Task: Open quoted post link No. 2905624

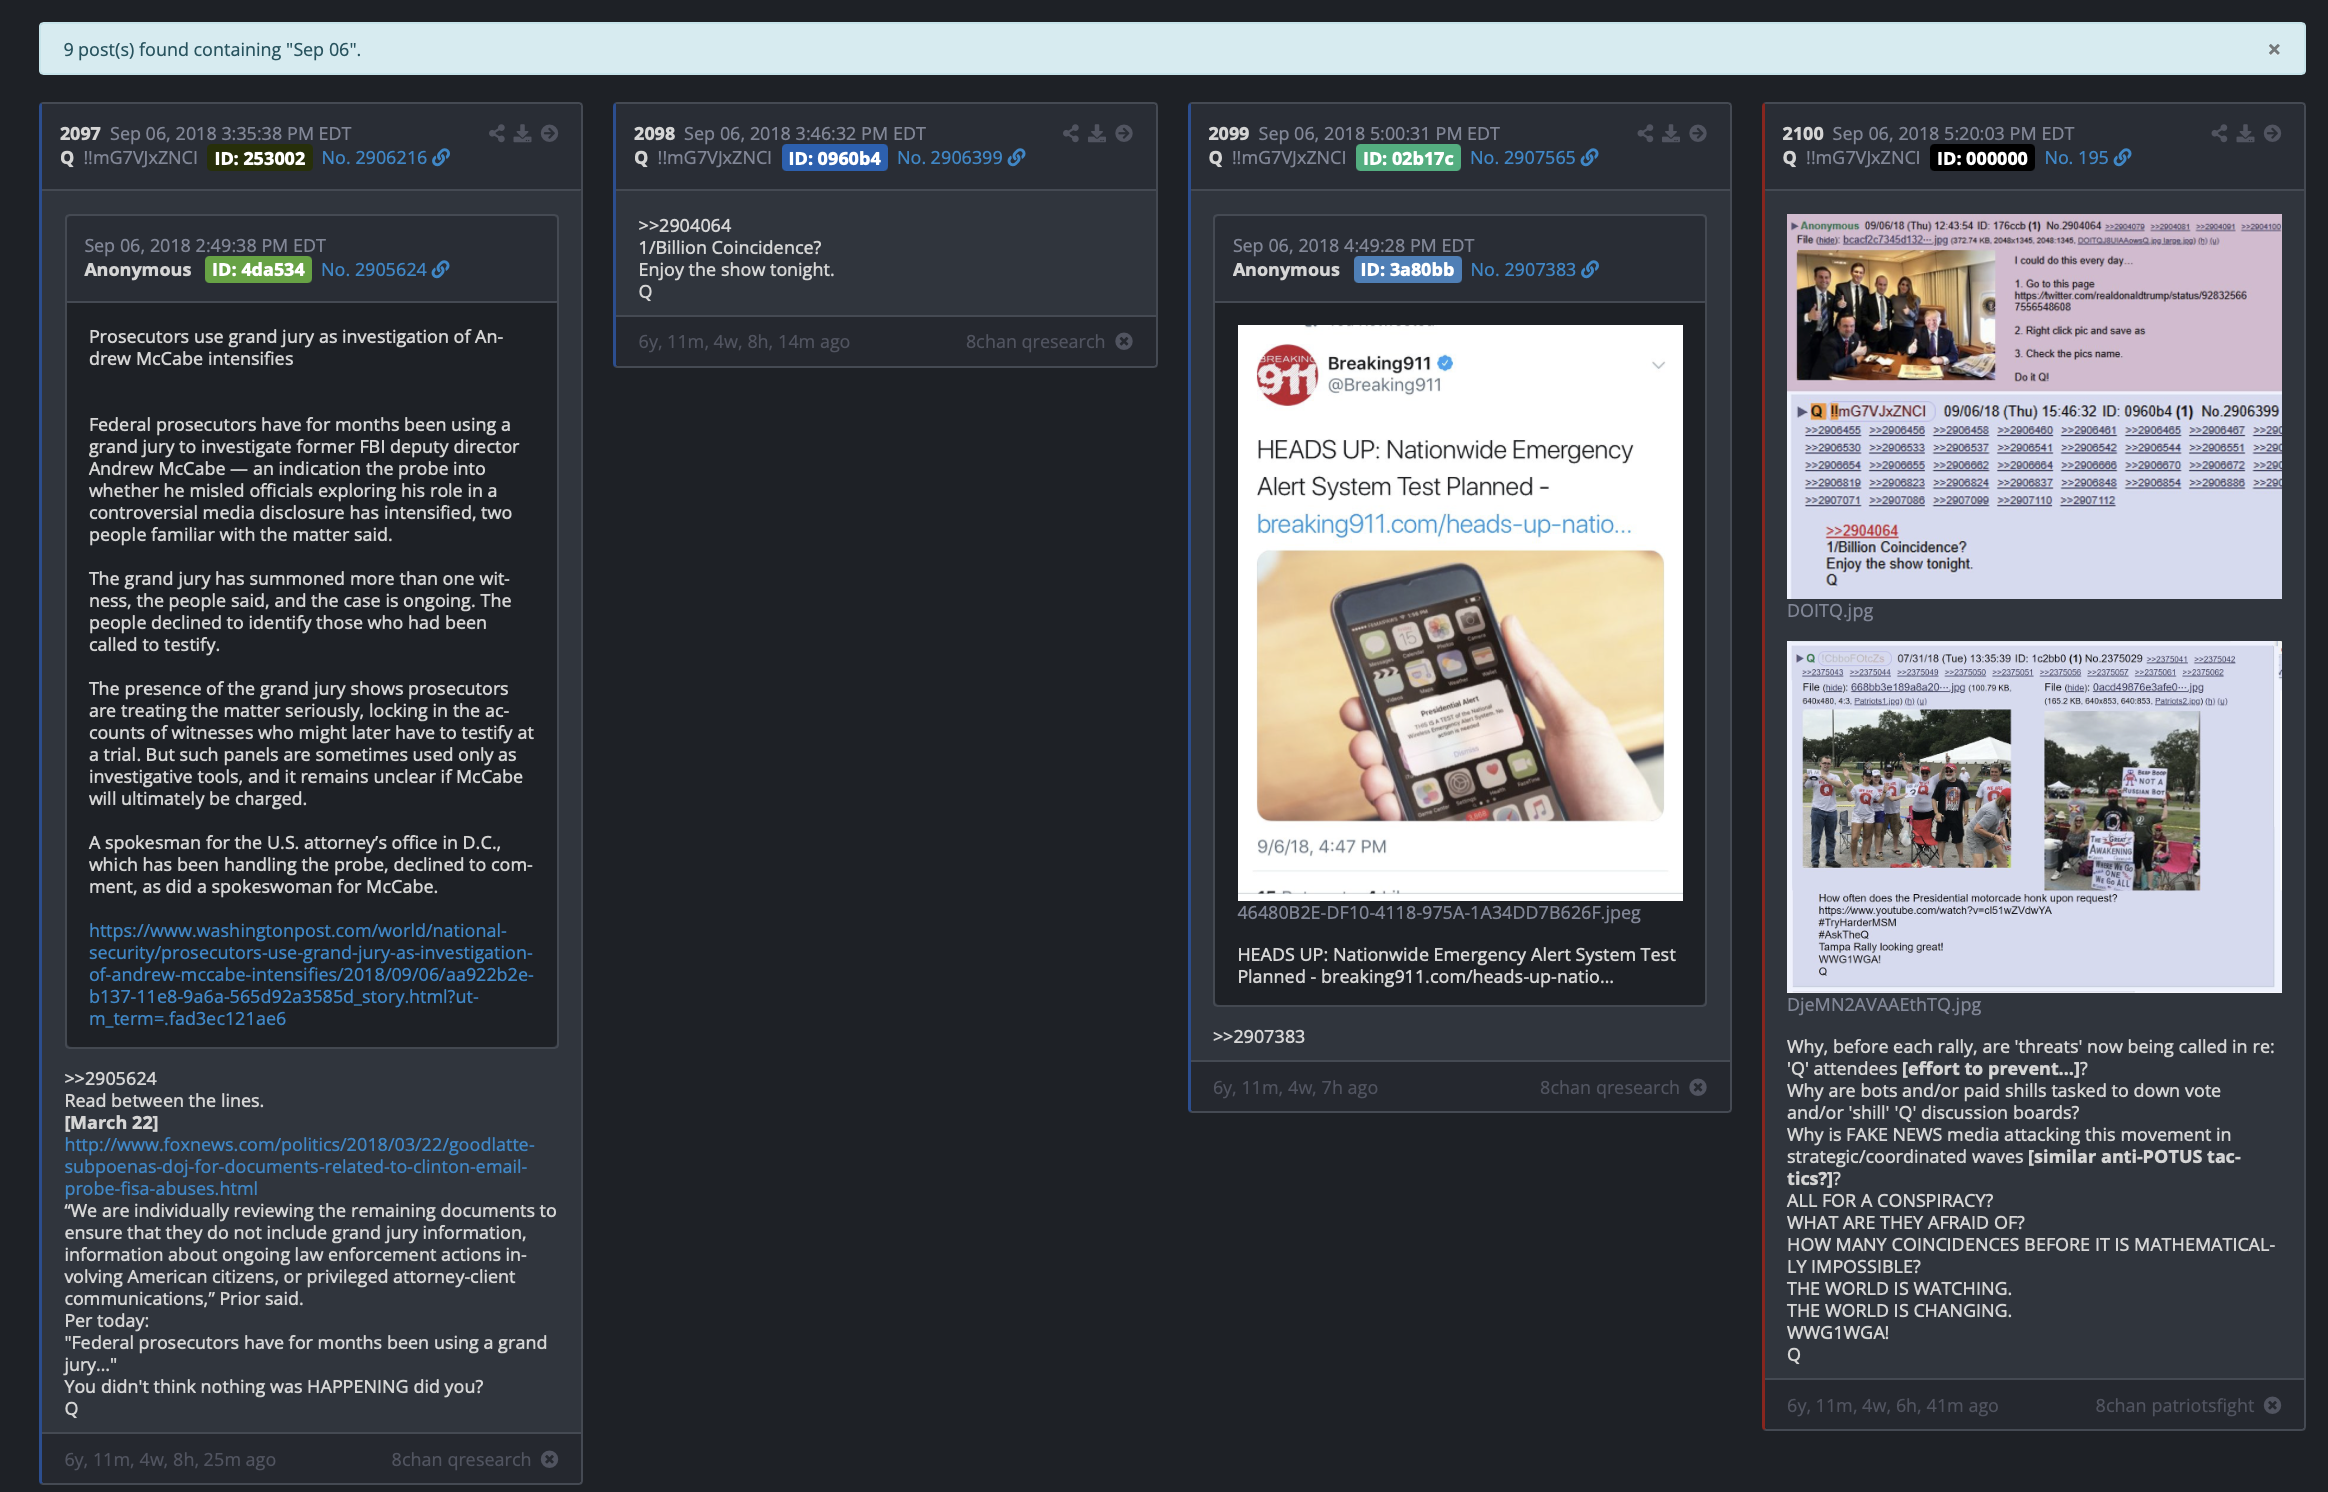Action: 385,270
